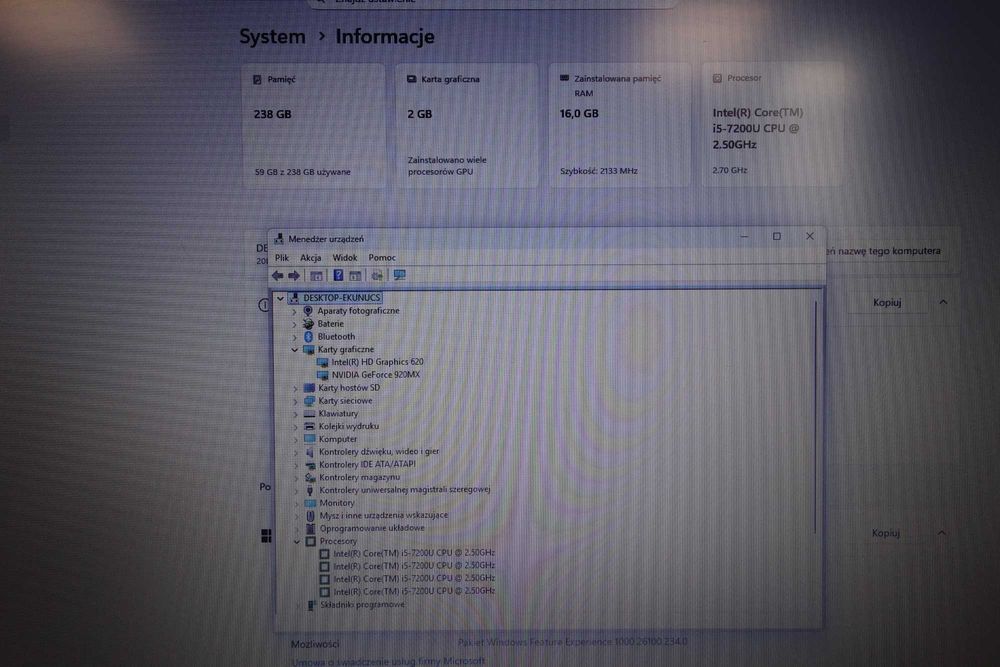Open the Akcja menu
This screenshot has height=667, width=1000.
pos(311,258)
